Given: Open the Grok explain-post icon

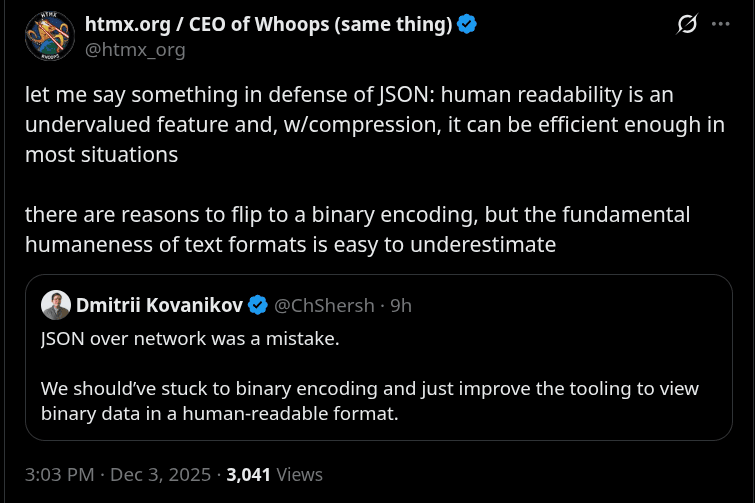Looking at the screenshot, I should pyautogui.click(x=687, y=25).
